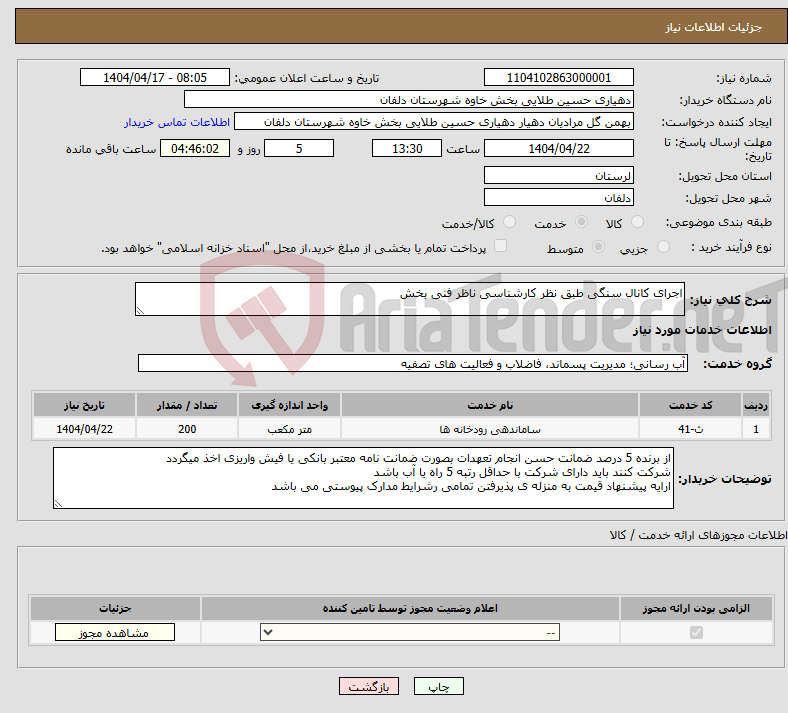The height and width of the screenshot is (713, 788).
Task: Click the delivery city field دلفان
Action: tap(558, 197)
